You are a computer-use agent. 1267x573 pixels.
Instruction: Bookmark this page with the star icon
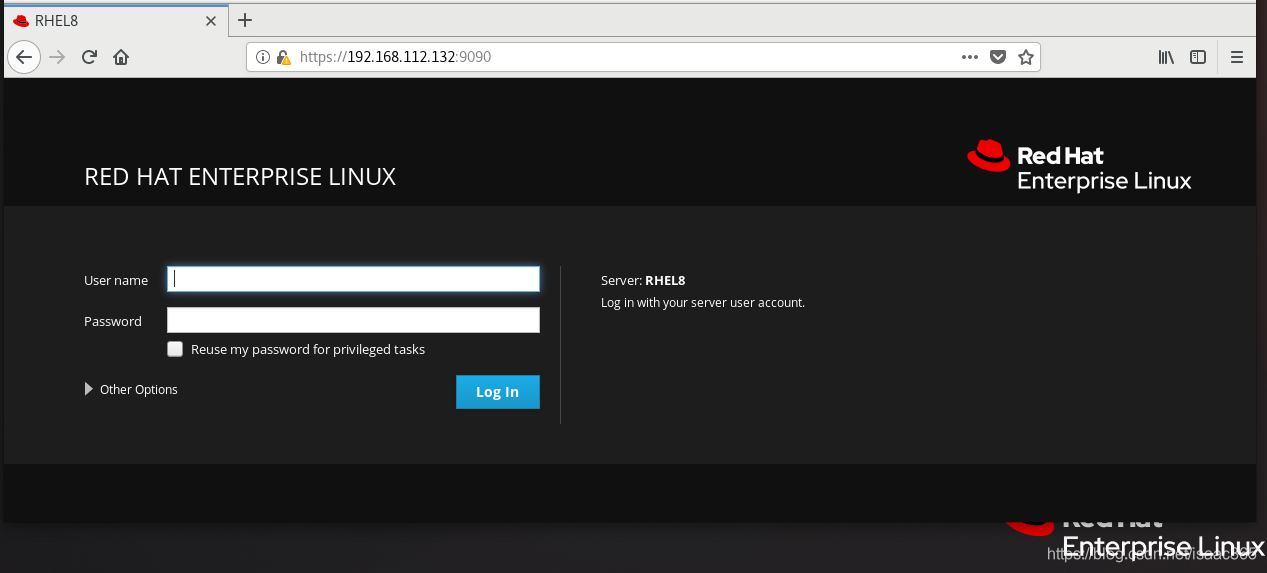tap(1025, 57)
